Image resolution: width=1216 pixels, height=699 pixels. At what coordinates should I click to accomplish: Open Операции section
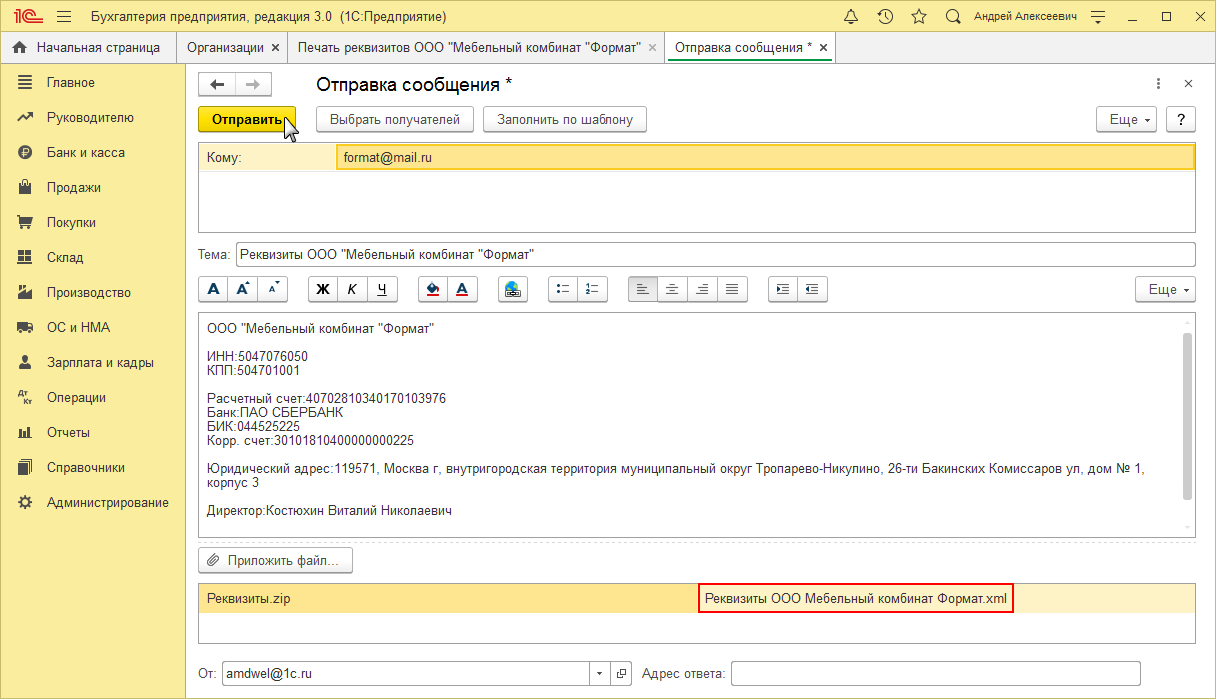pyautogui.click(x=92, y=397)
